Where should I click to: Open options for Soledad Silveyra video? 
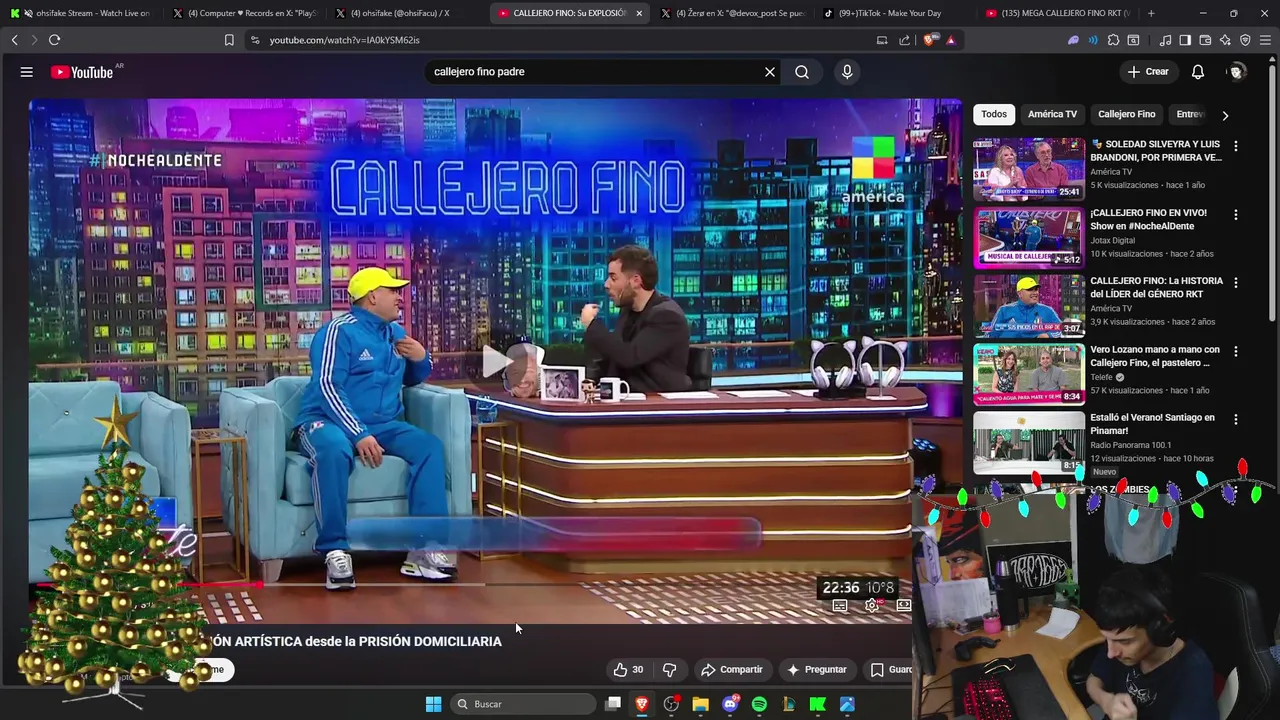click(1236, 146)
